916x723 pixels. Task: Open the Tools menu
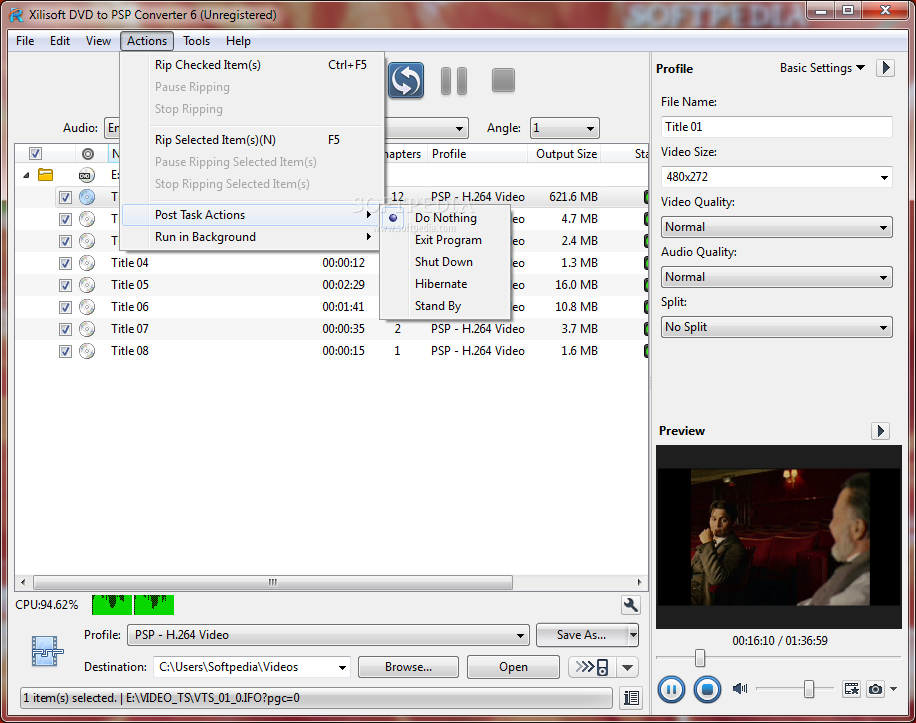tap(196, 41)
